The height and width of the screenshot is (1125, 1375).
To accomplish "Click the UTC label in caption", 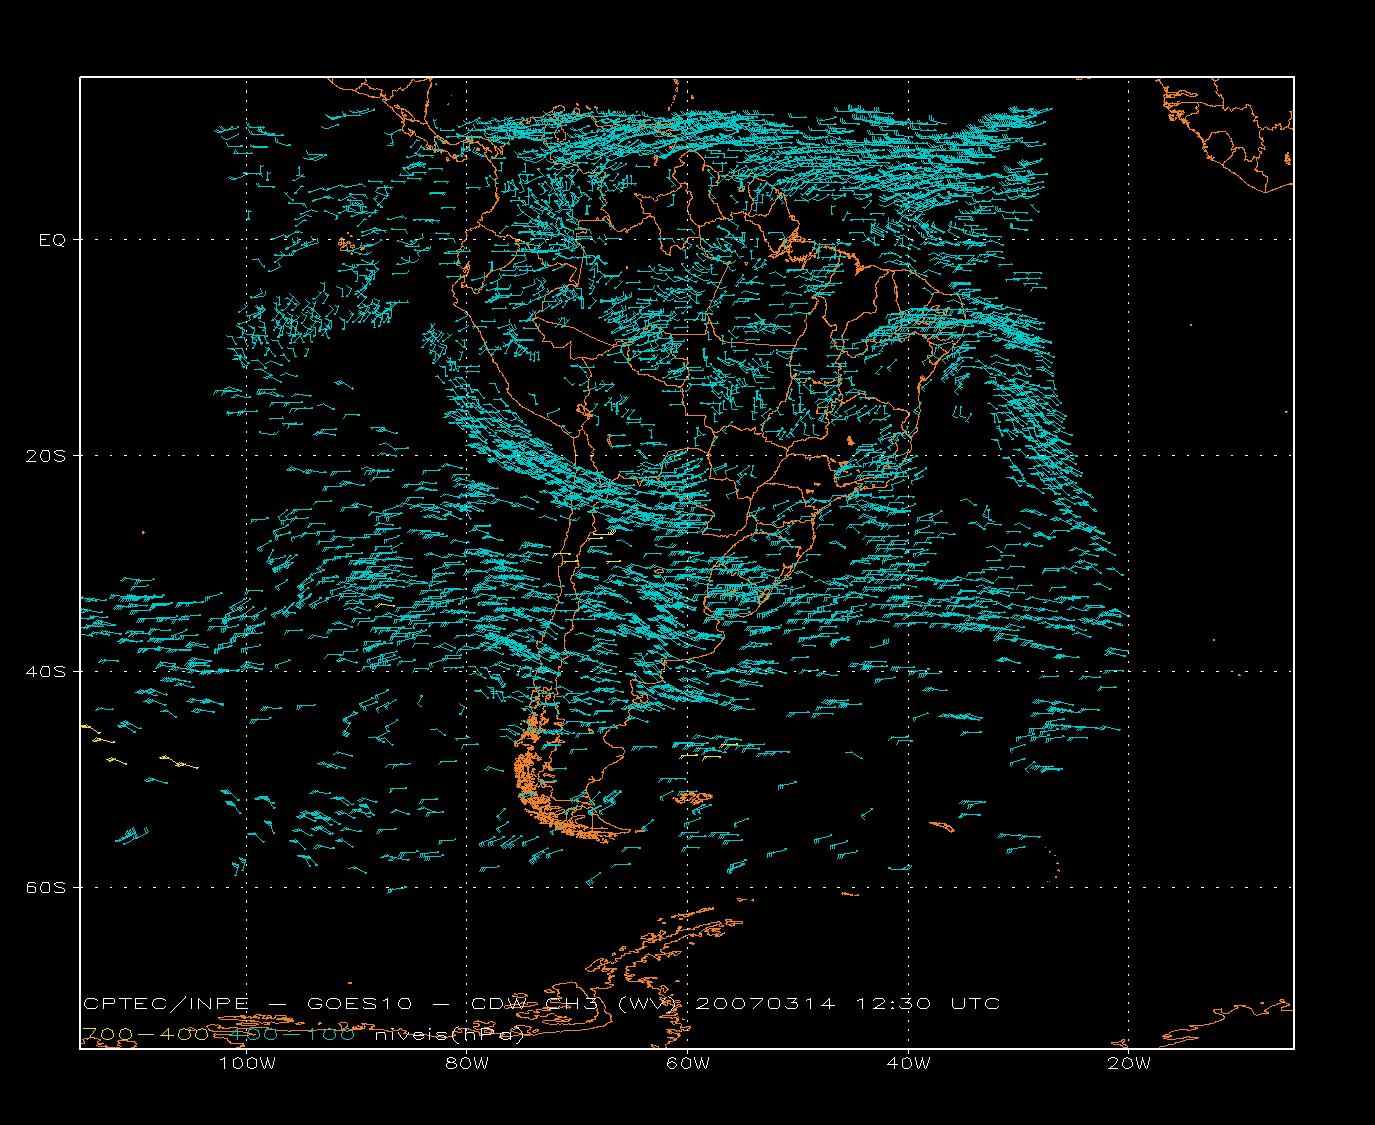I will point(976,1004).
